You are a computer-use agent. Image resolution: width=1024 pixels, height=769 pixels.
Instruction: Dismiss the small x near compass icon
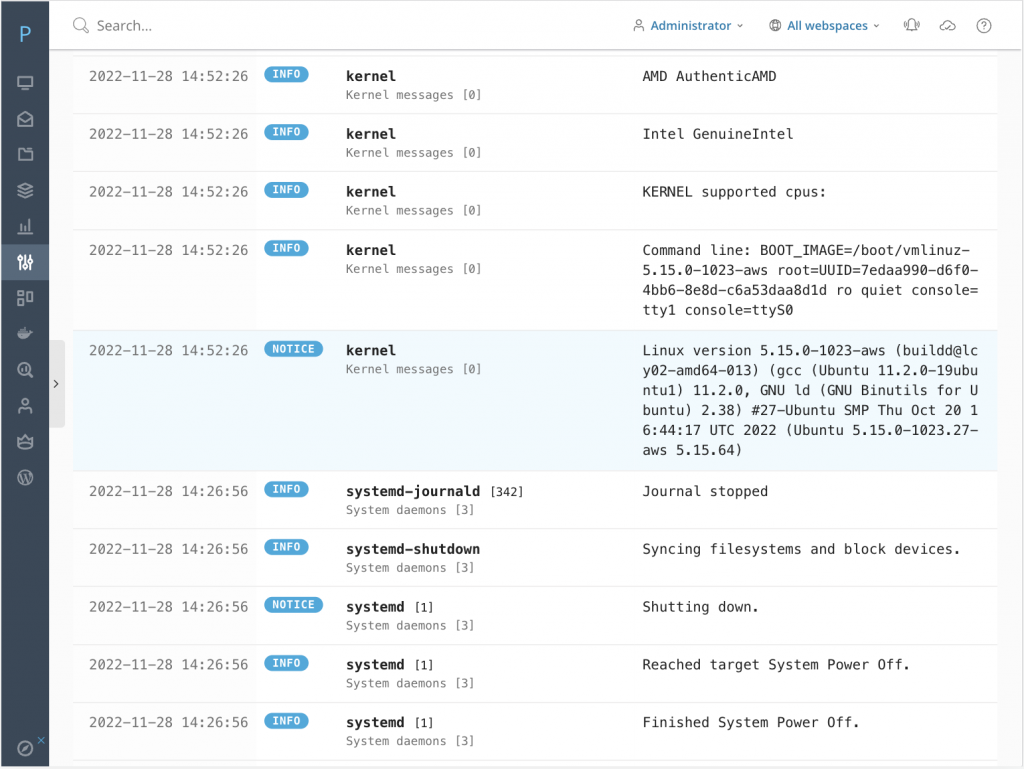pos(41,740)
